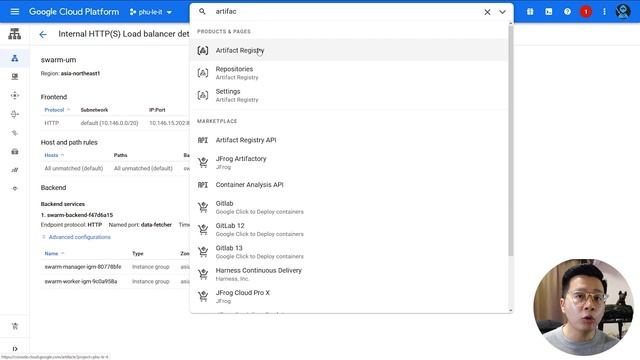Click cart icon beside Gitlab 13
This screenshot has height=360, width=640.
point(203,252)
